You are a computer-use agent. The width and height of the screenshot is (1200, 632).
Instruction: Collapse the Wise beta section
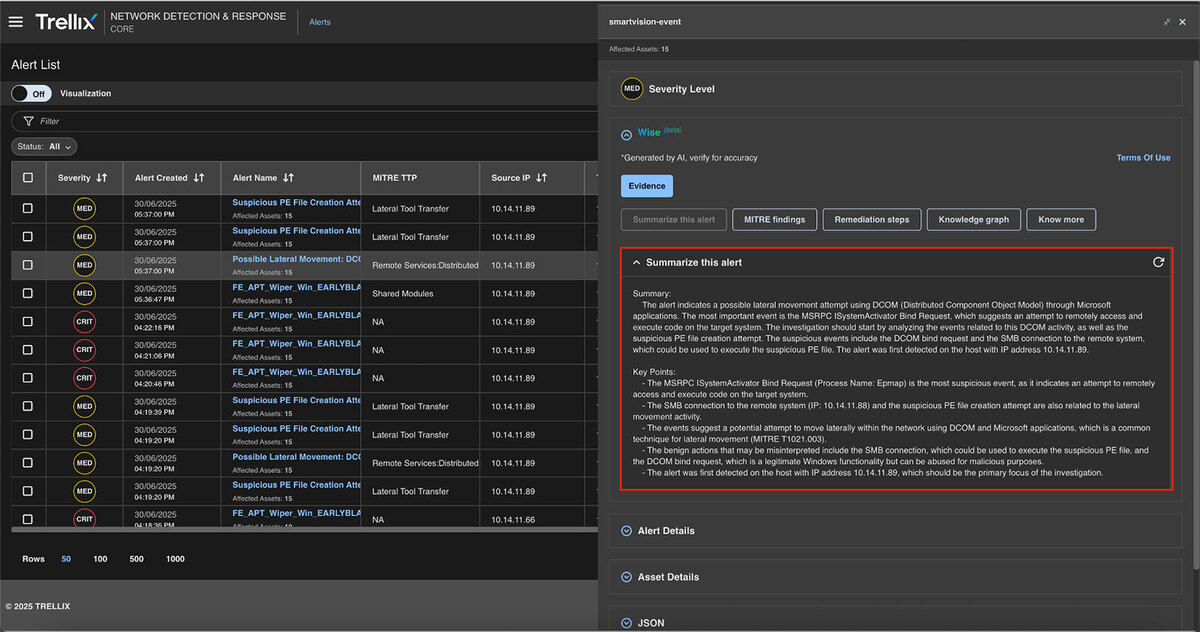click(626, 134)
